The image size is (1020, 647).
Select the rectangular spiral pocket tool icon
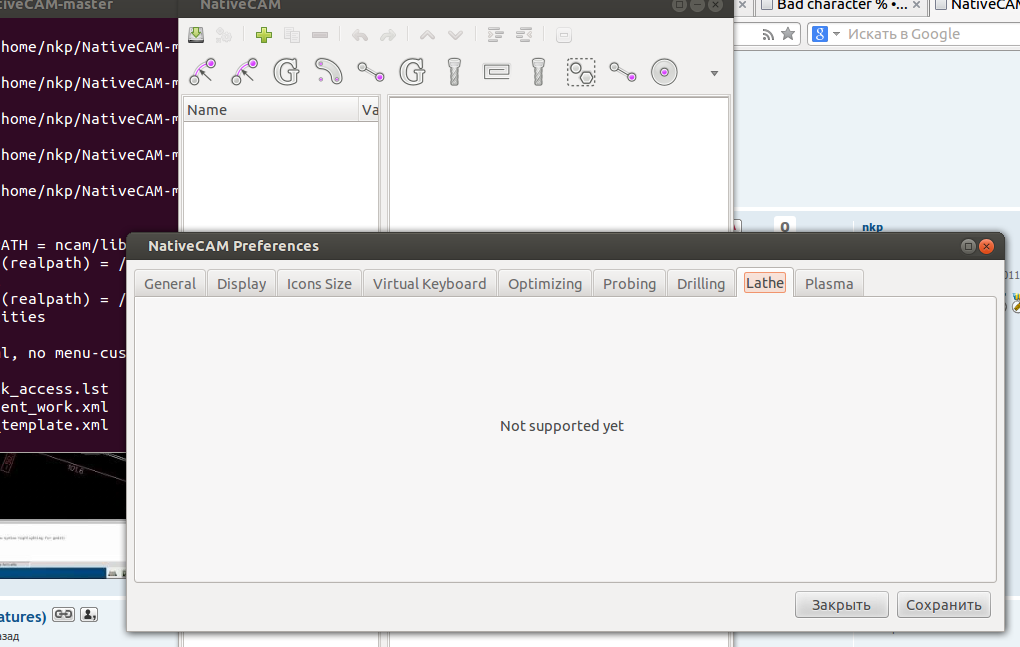[x=496, y=72]
